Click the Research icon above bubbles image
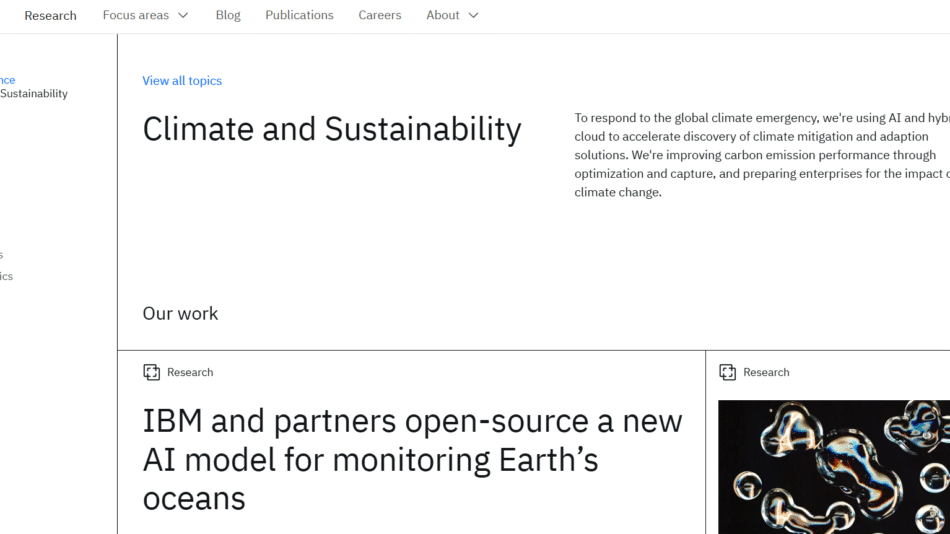This screenshot has width=950, height=534. pyautogui.click(x=728, y=372)
